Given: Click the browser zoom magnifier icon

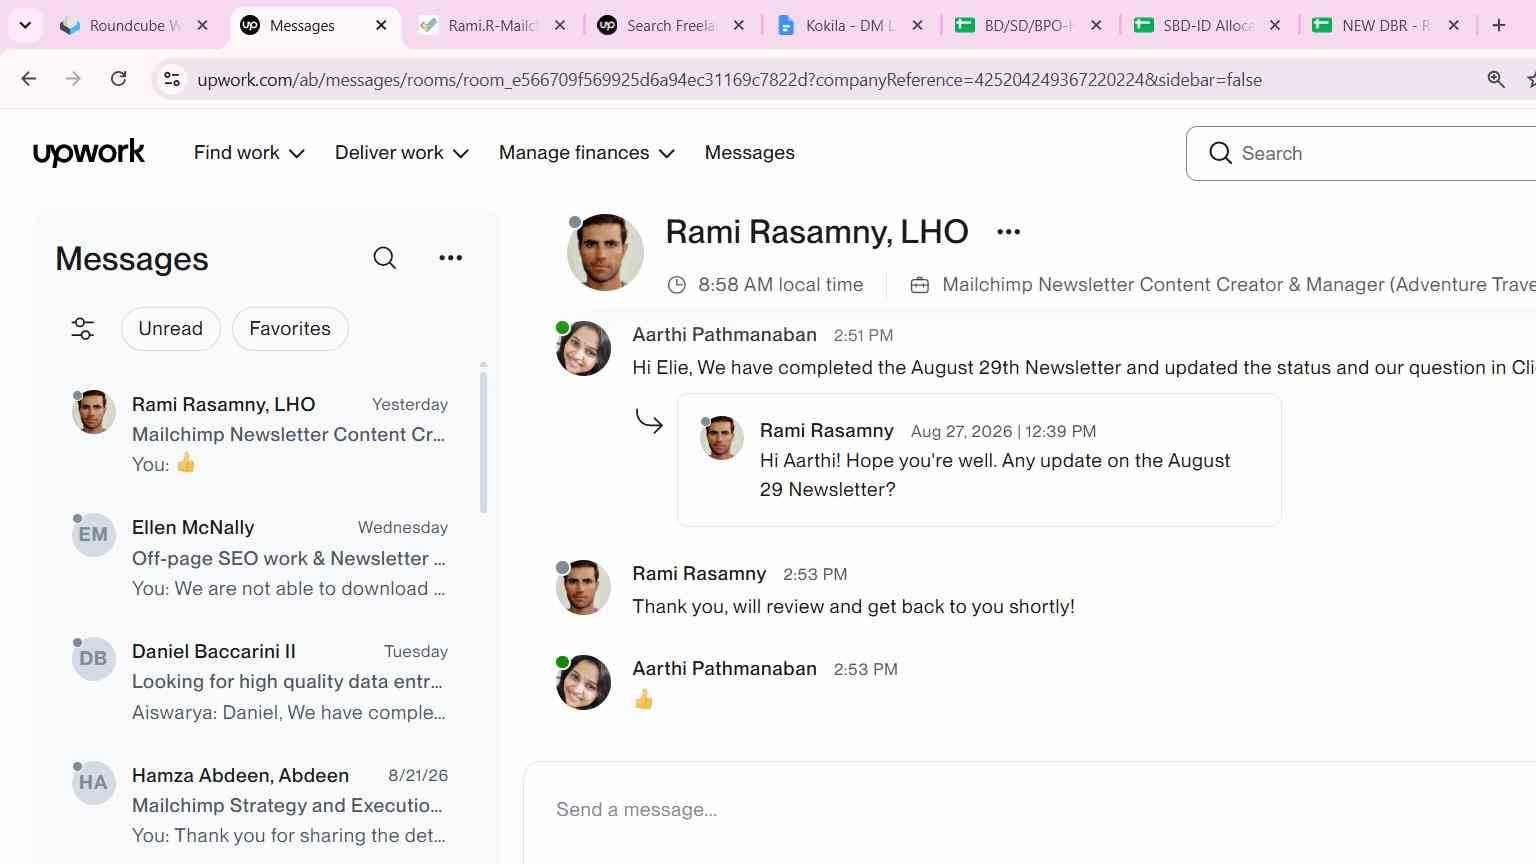Looking at the screenshot, I should click(x=1496, y=79).
